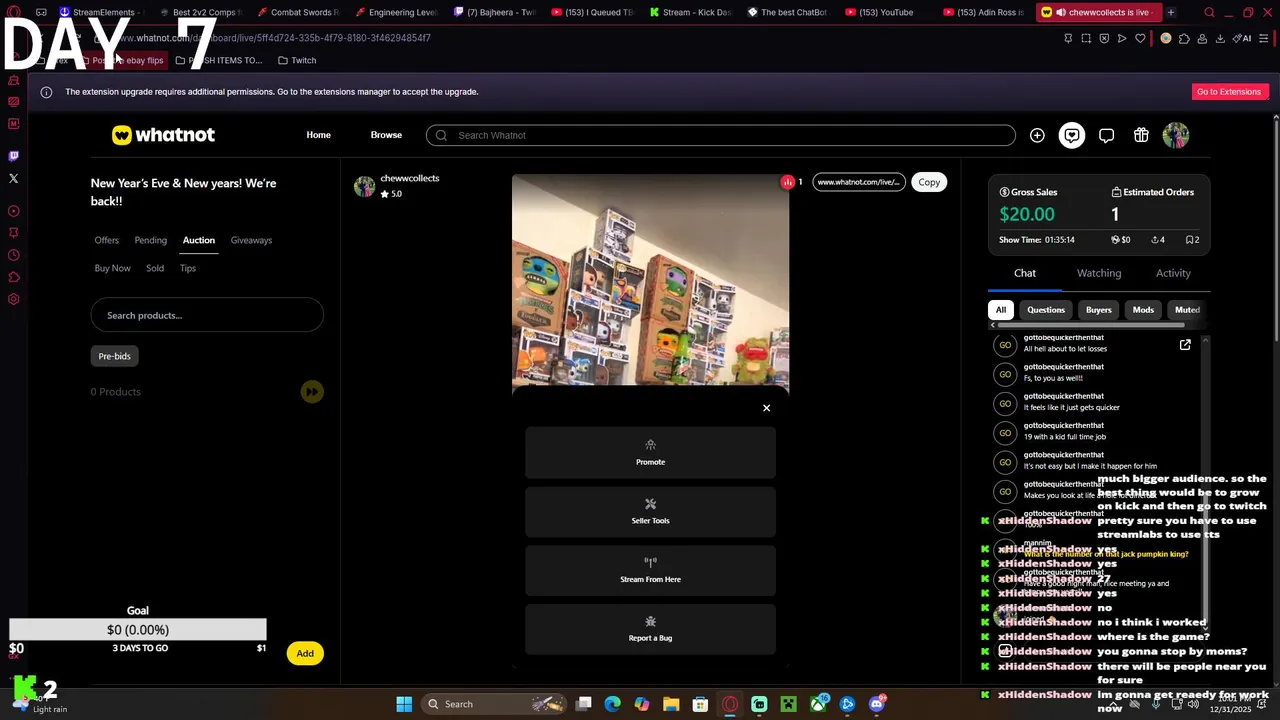Click the www.whatnot.com/live link field
Screen dimensions: 1280x720
(858, 182)
